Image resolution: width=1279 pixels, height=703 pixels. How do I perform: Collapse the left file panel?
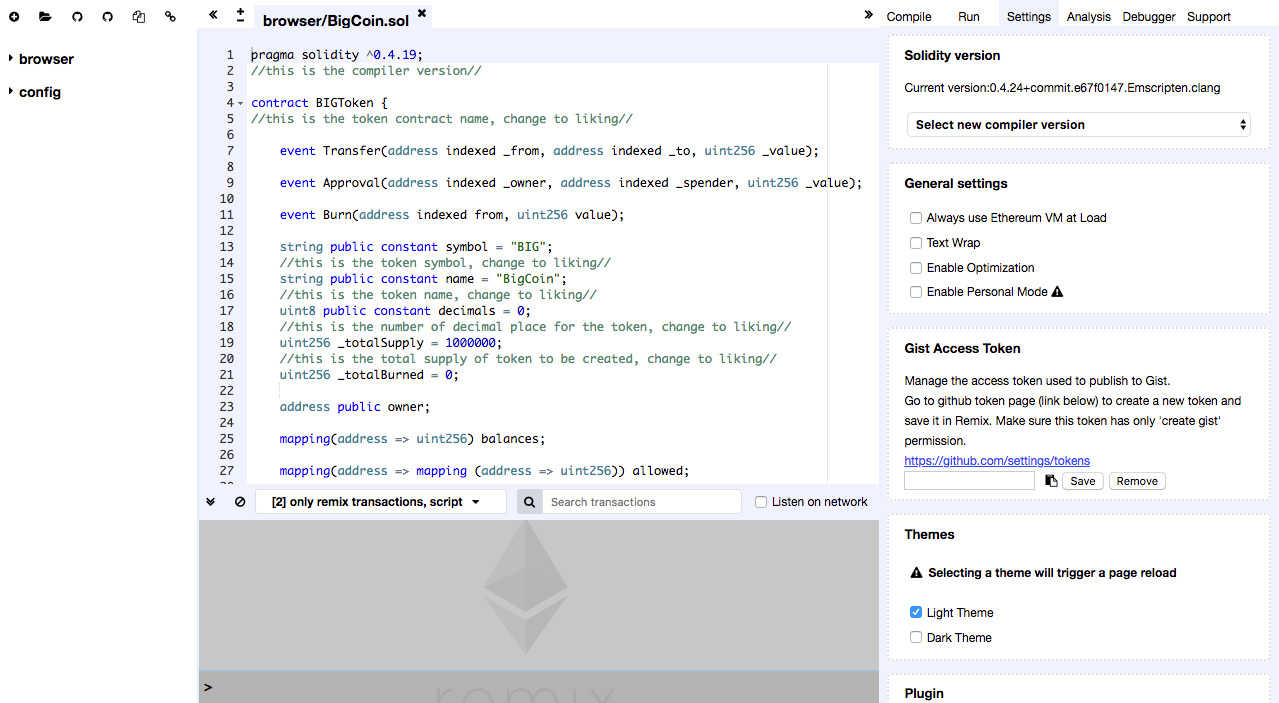213,15
